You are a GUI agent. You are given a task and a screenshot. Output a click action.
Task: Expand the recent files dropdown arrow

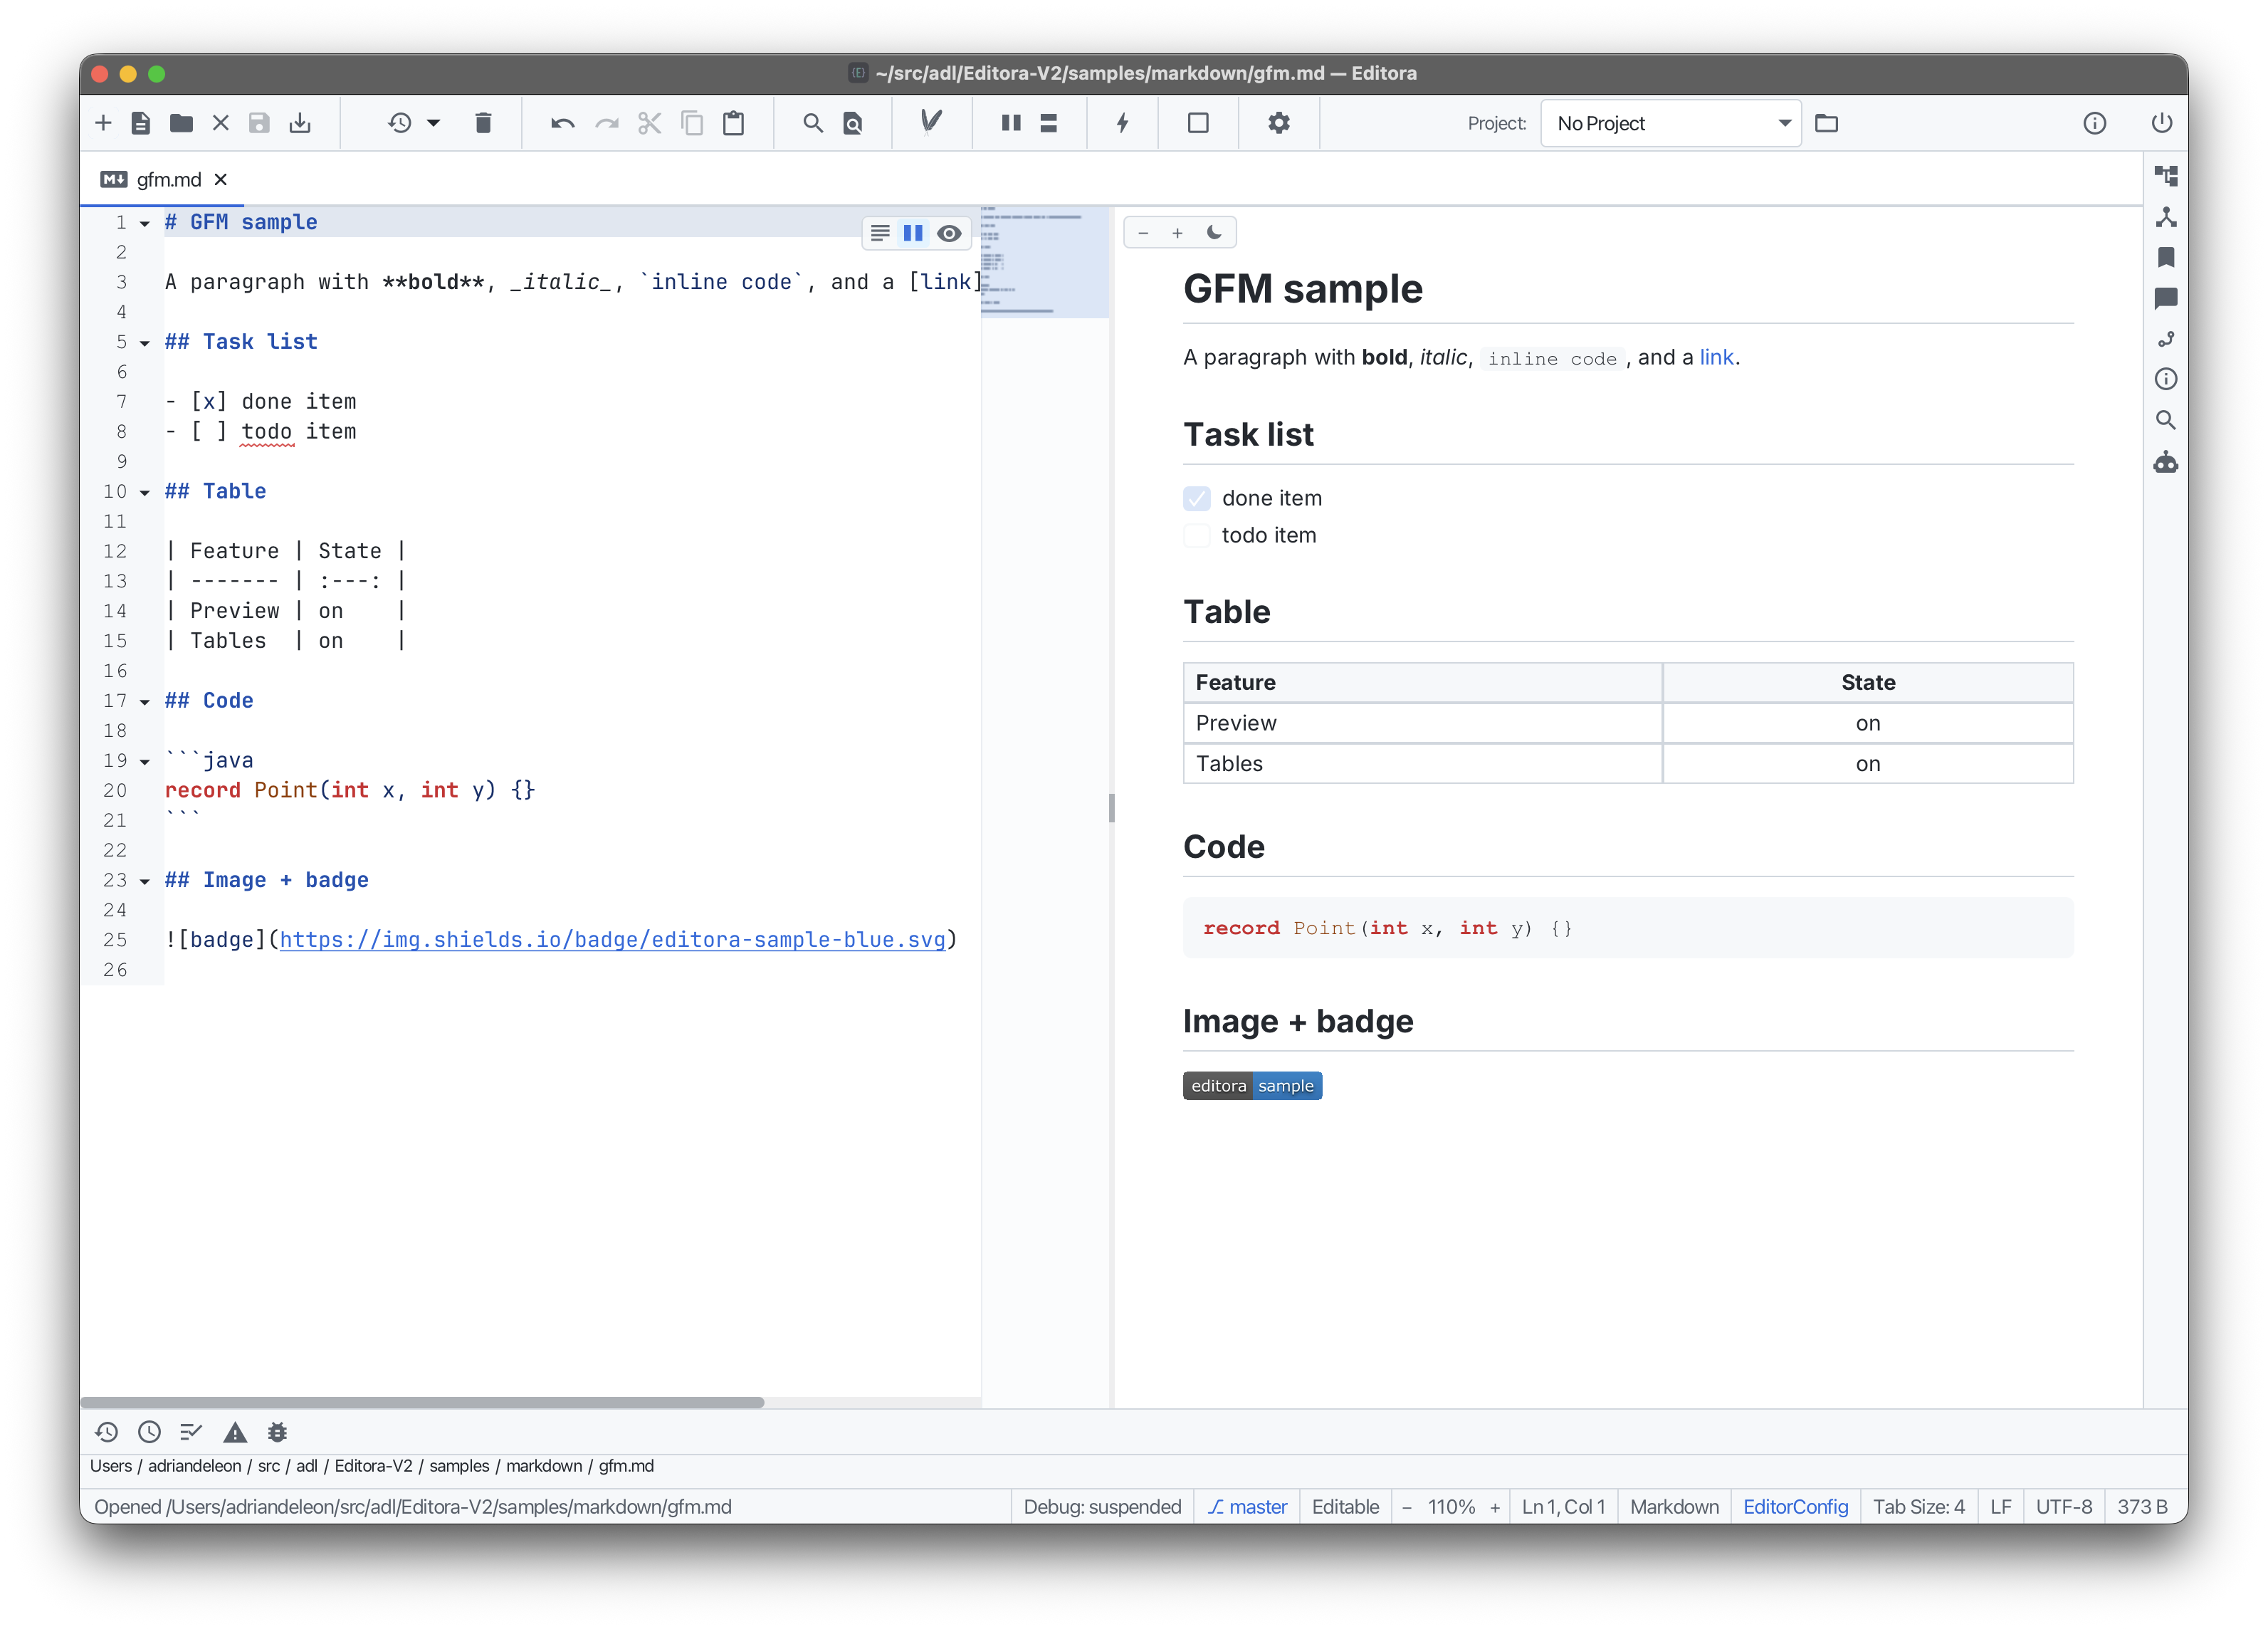[433, 123]
